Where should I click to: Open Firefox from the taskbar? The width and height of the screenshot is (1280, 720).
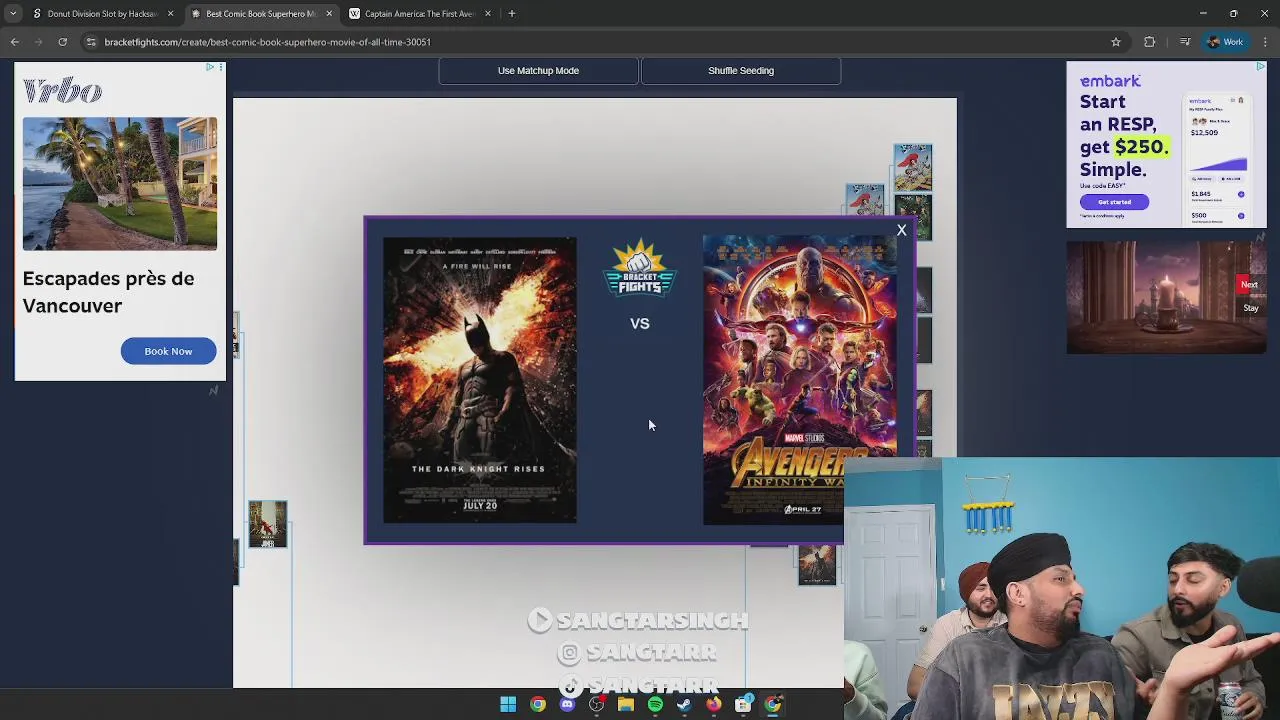pos(713,705)
